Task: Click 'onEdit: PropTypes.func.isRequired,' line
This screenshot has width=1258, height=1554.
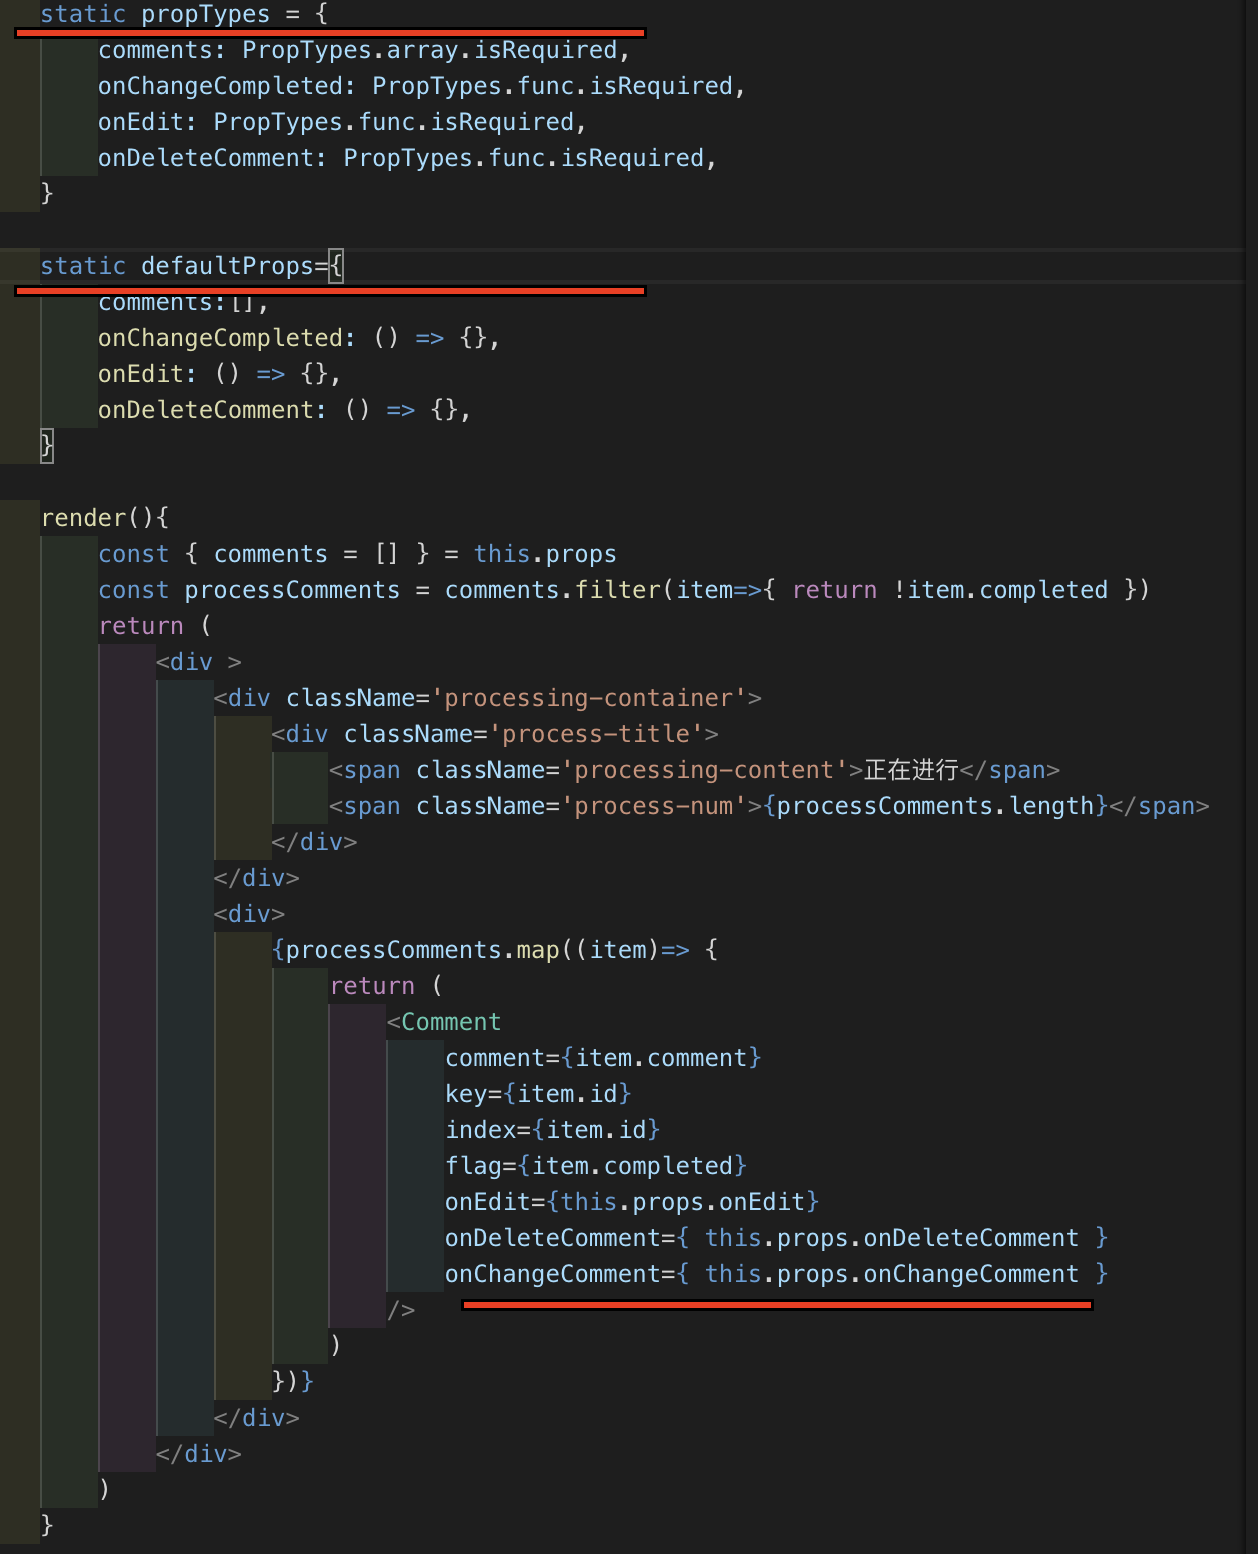Action: pos(342,122)
